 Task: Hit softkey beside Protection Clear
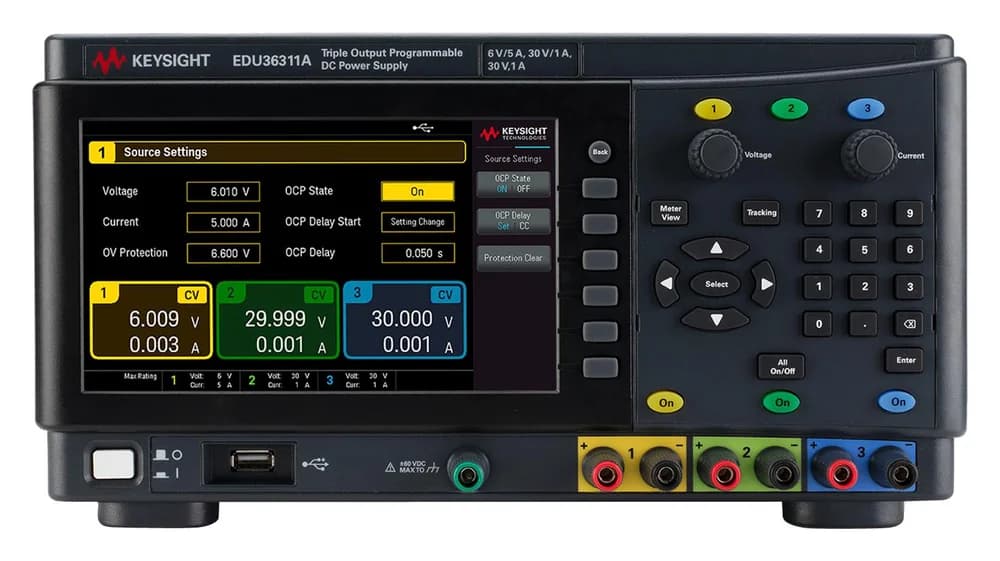[599, 260]
